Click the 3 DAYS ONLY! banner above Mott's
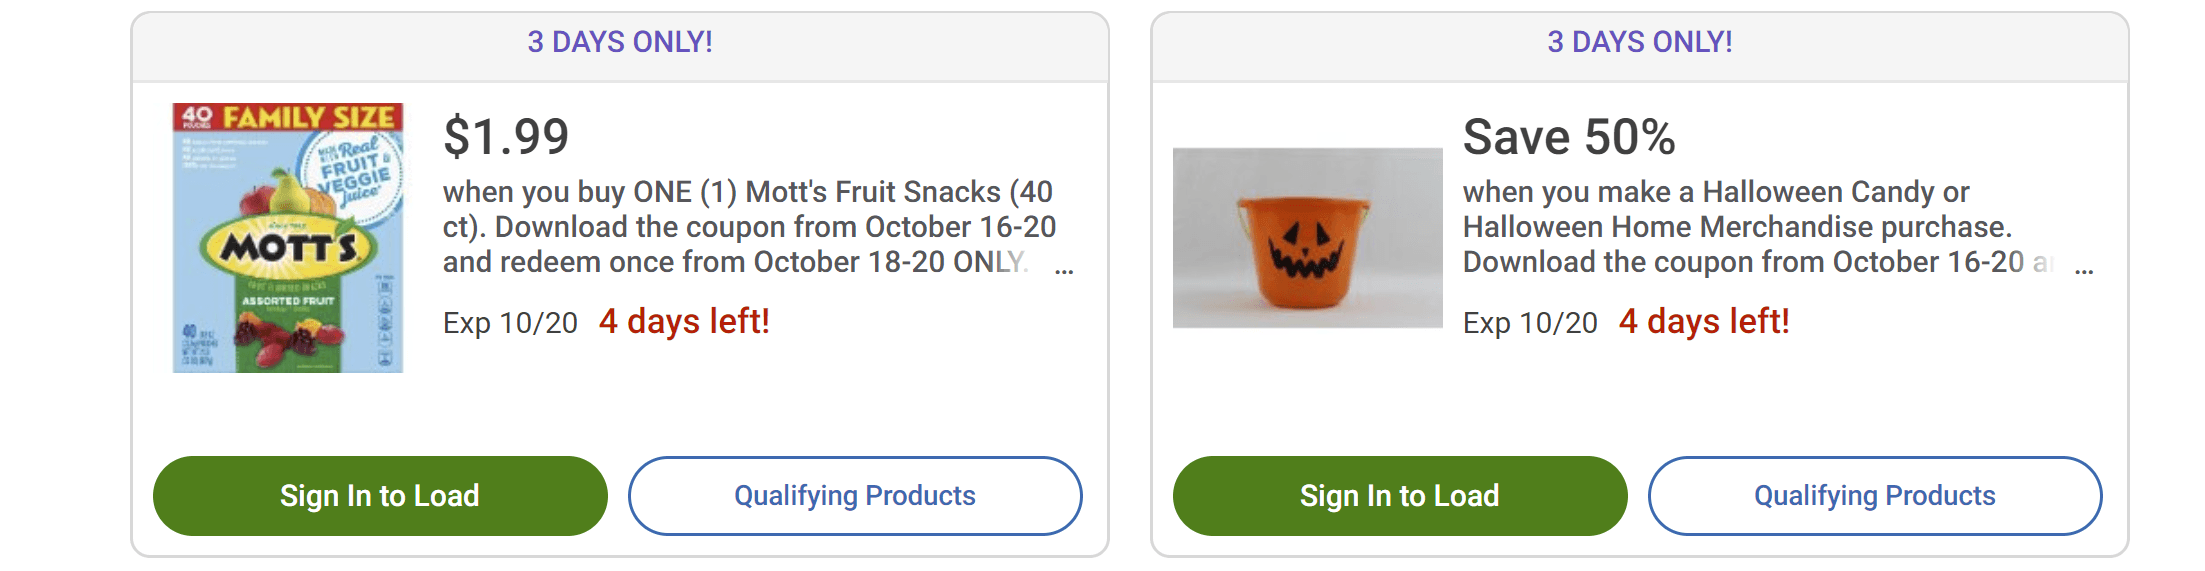 point(620,42)
